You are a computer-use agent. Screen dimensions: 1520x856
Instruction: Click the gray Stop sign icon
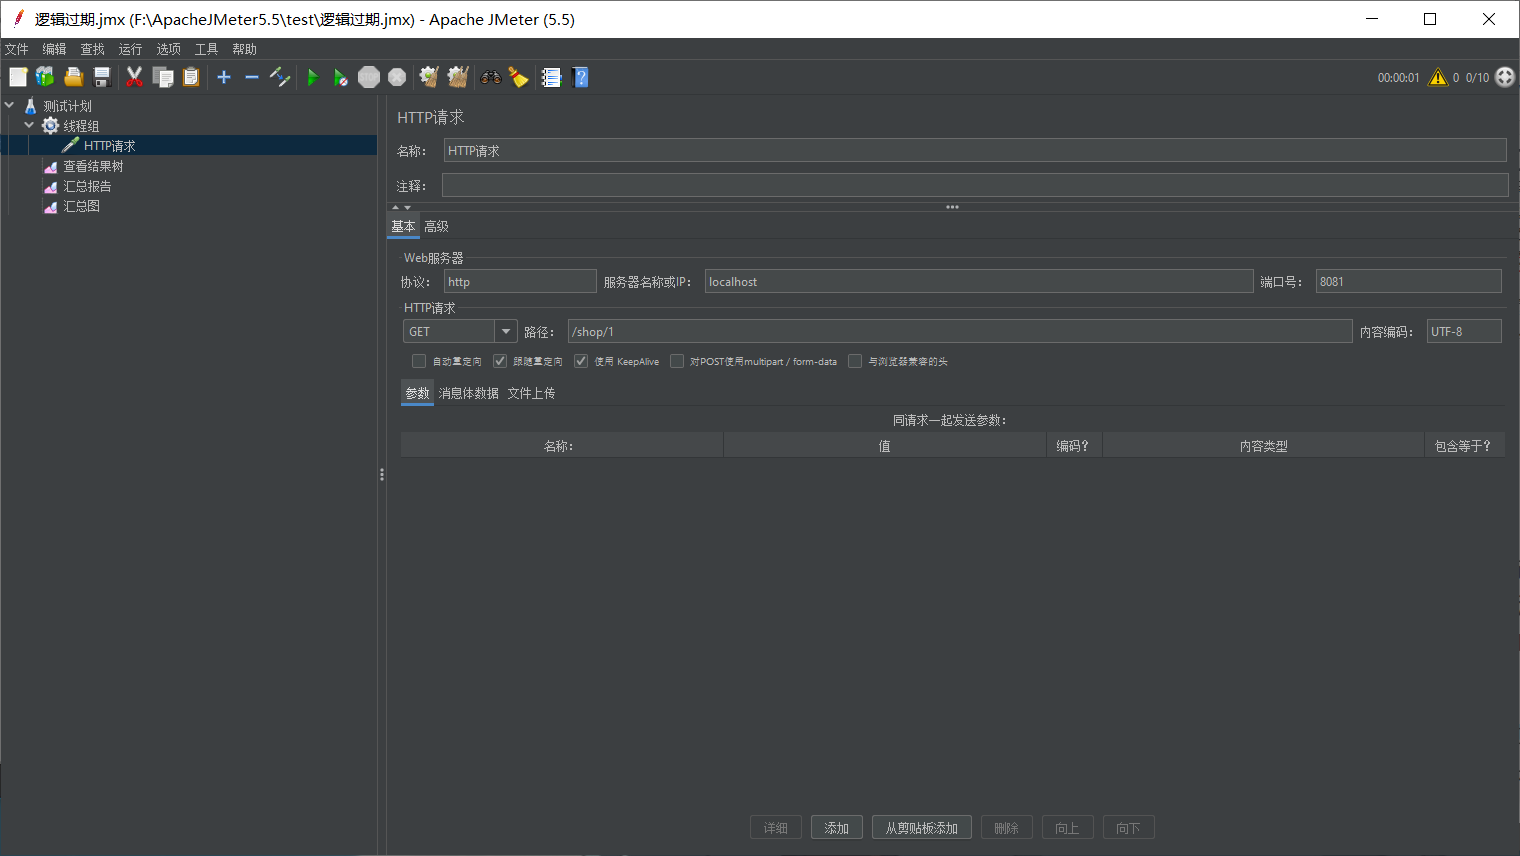369,77
